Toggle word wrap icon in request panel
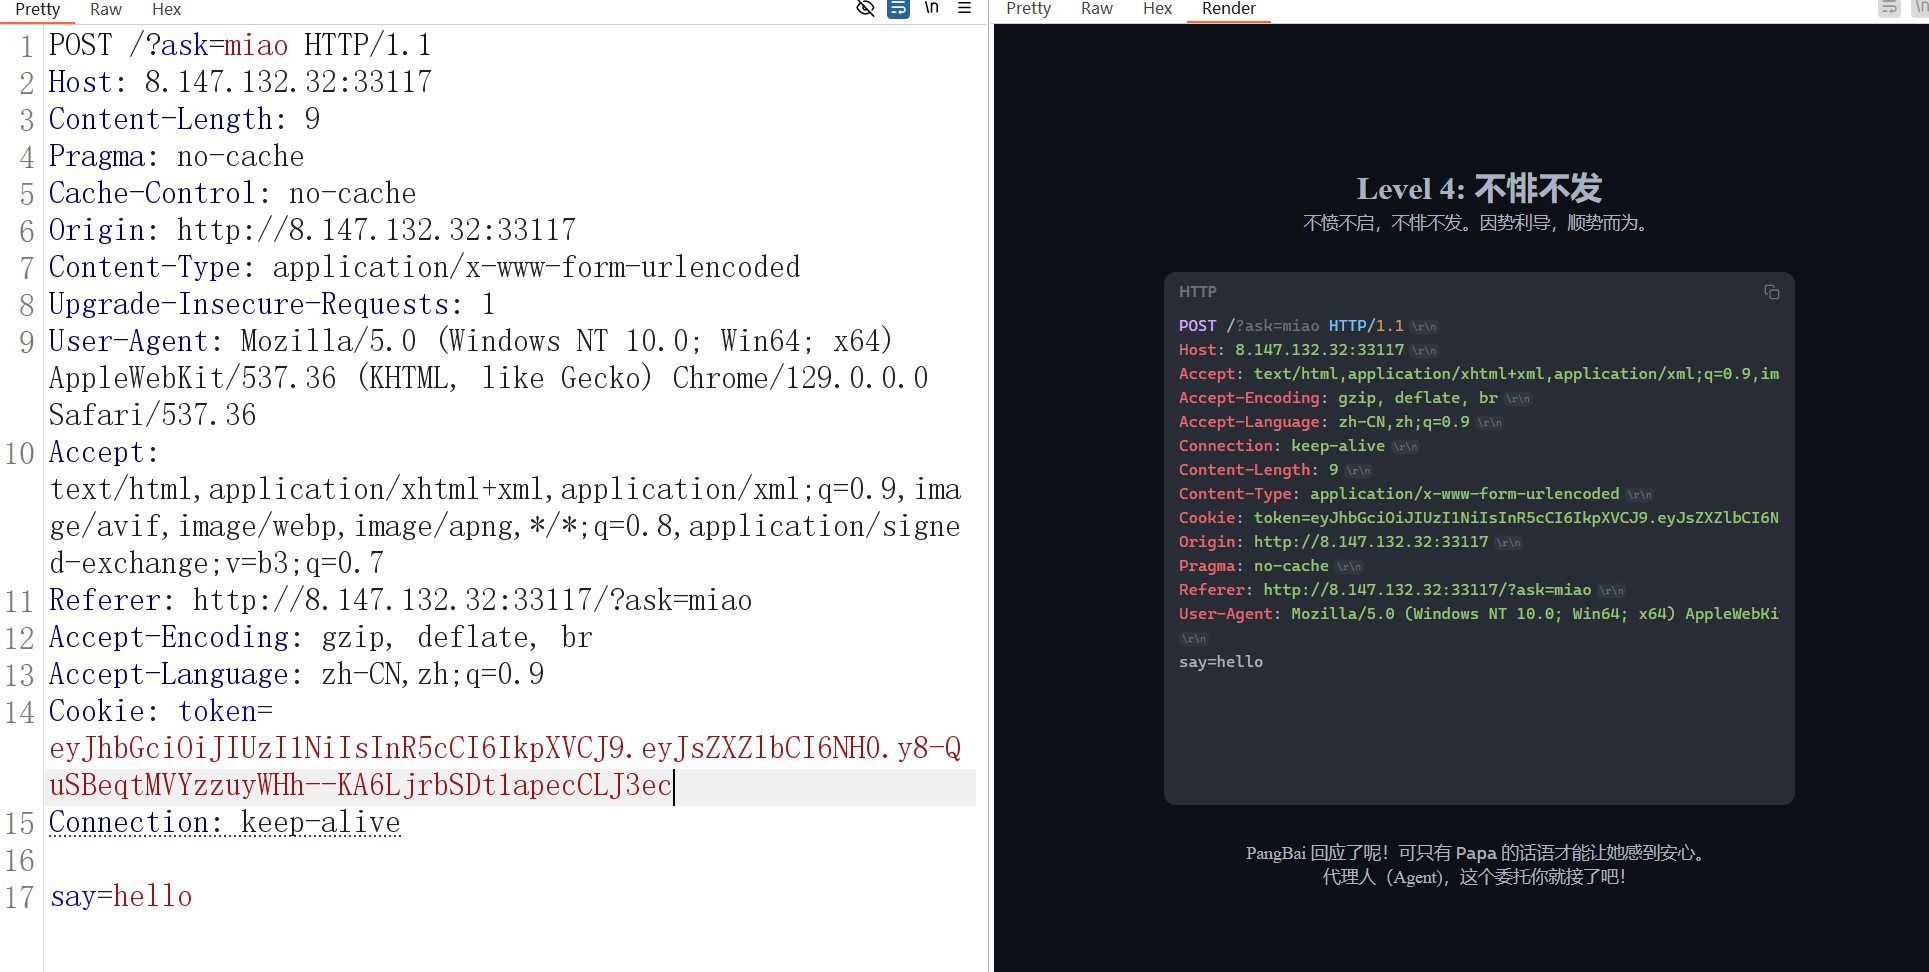The image size is (1929, 972). [x=898, y=8]
